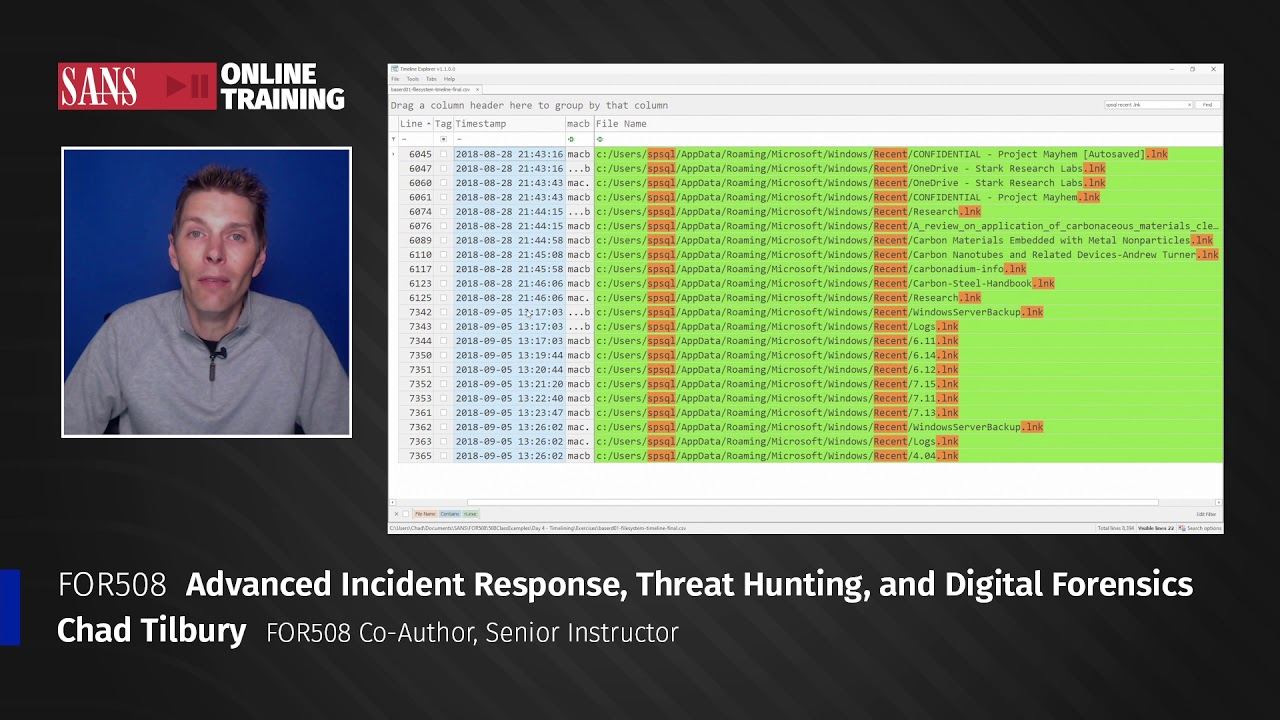Select the WindowsServerBackup.lnk row on line 7362
This screenshot has width=1280, height=720.
point(908,427)
